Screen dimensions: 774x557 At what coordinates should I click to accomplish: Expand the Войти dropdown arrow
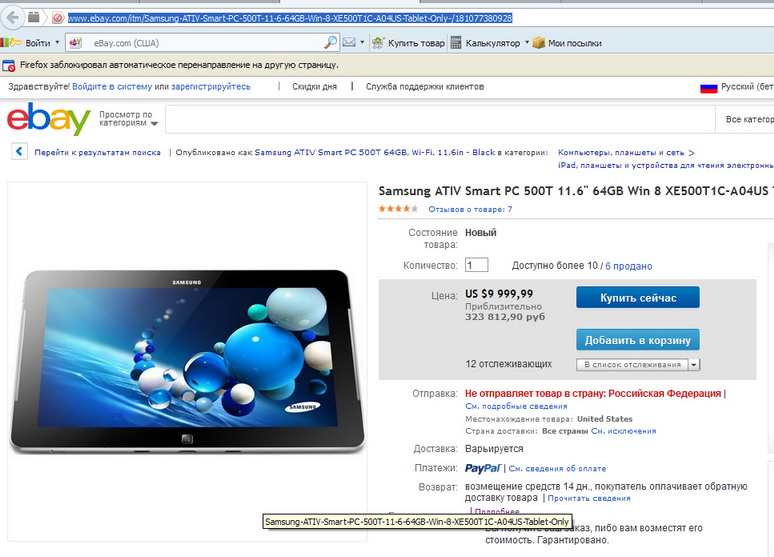point(57,42)
